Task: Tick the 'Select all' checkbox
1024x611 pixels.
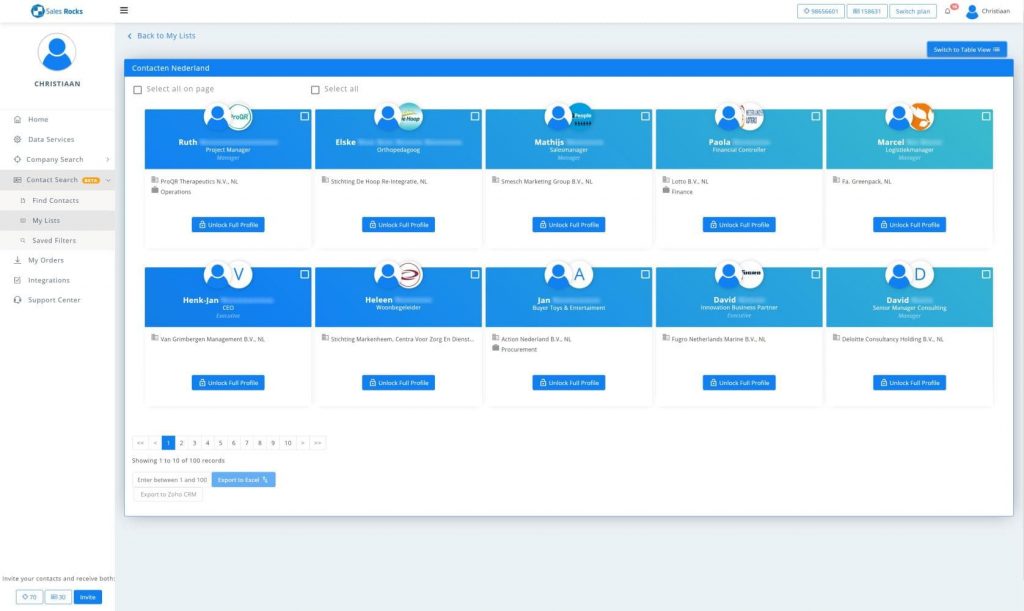Action: click(x=315, y=90)
